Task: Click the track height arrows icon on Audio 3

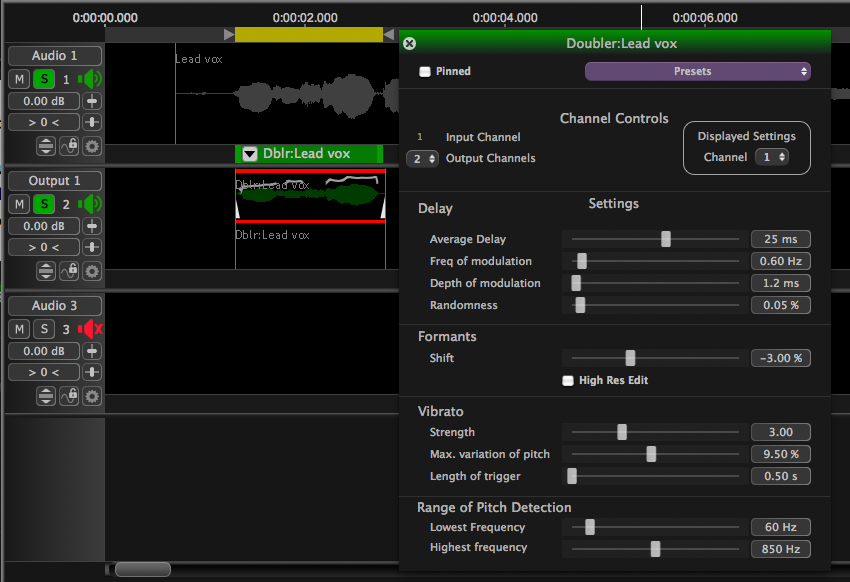Action: (46, 396)
